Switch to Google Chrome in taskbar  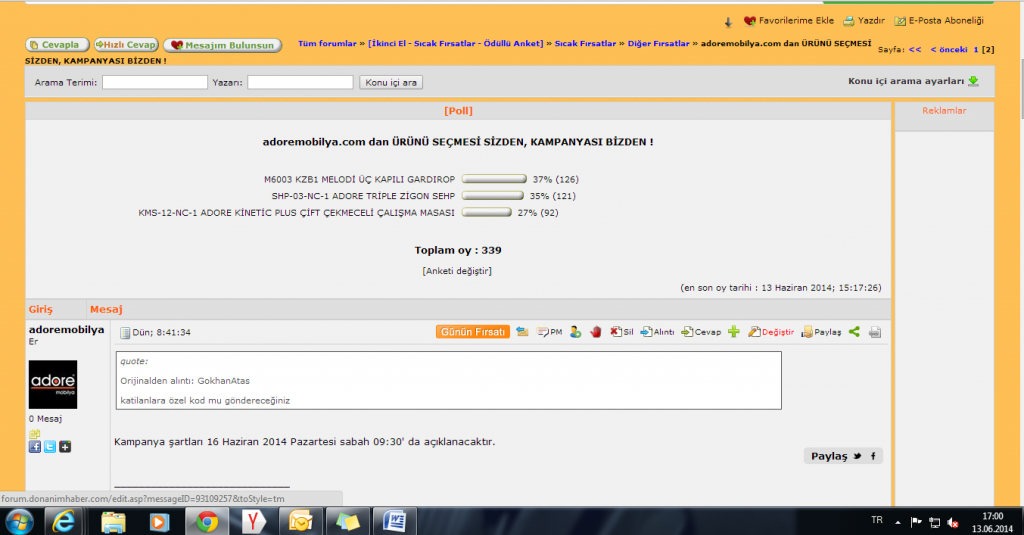click(207, 522)
